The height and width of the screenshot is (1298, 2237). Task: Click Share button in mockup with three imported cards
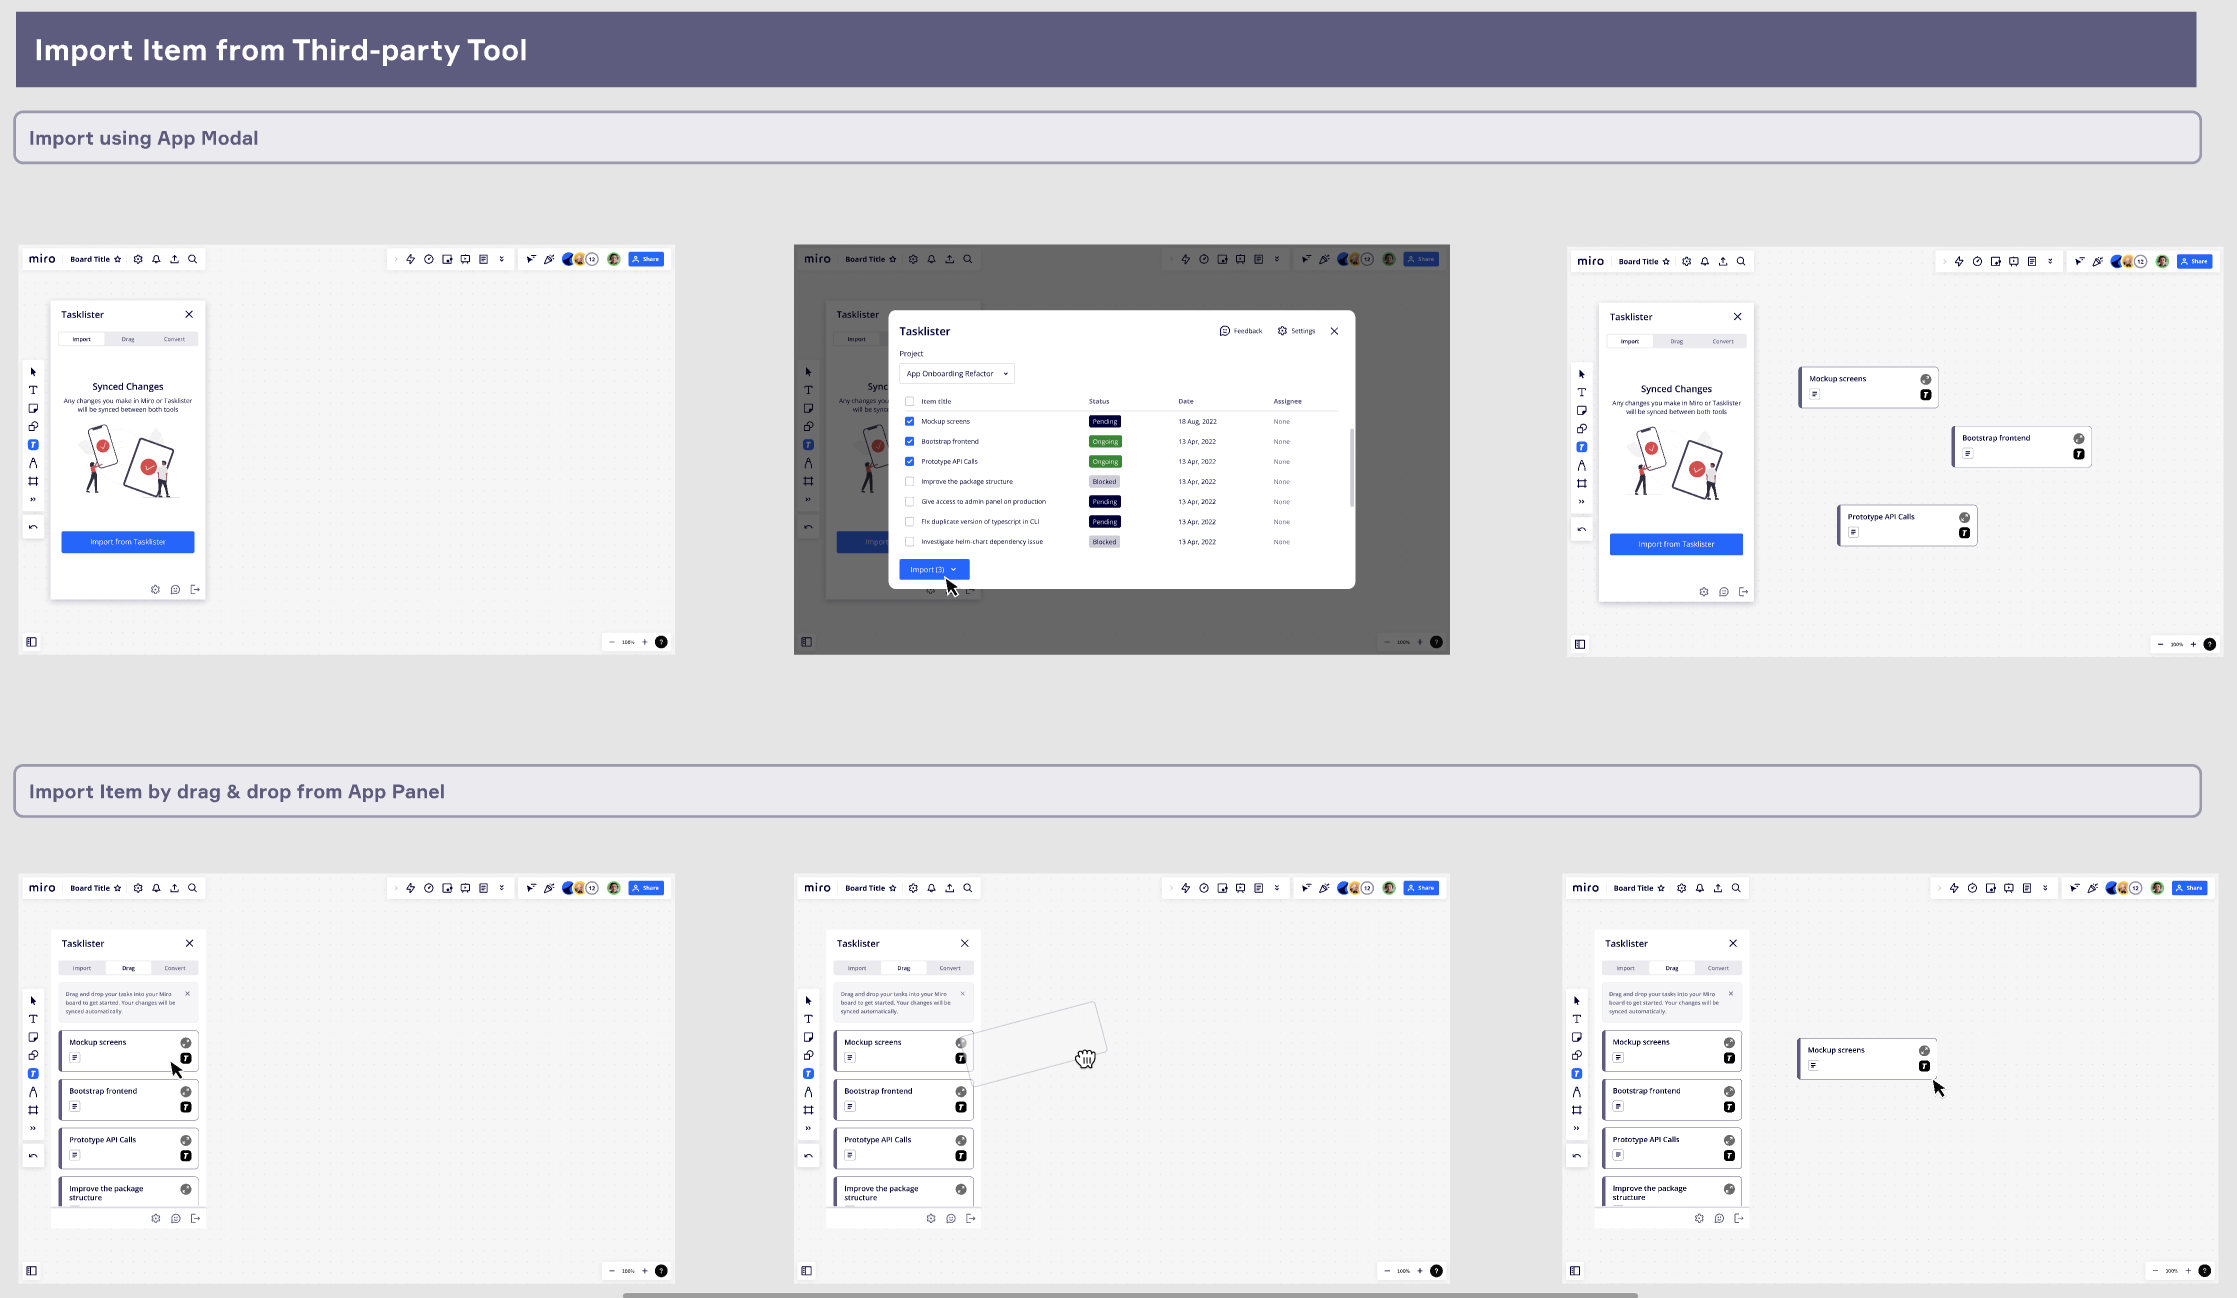tap(2194, 261)
